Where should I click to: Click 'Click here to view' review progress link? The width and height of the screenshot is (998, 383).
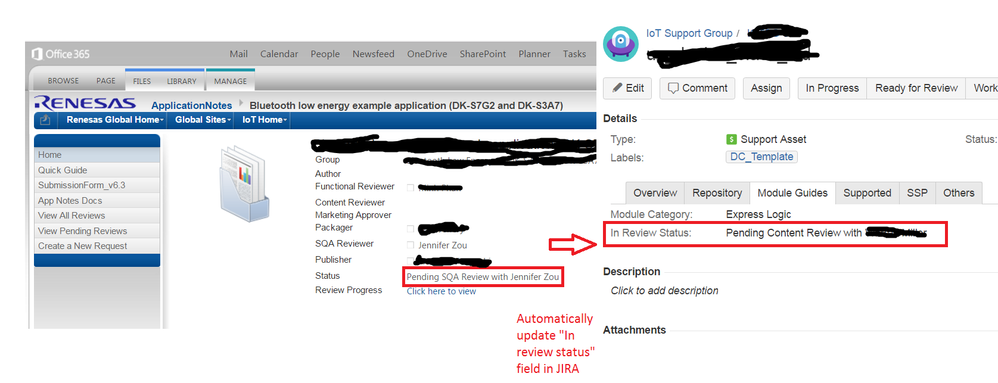point(441,291)
